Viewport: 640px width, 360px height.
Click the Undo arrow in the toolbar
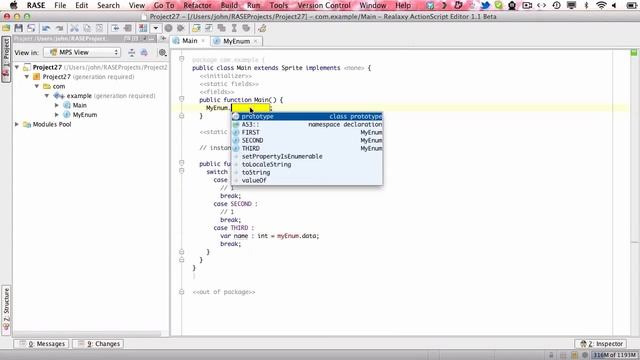[46, 28]
